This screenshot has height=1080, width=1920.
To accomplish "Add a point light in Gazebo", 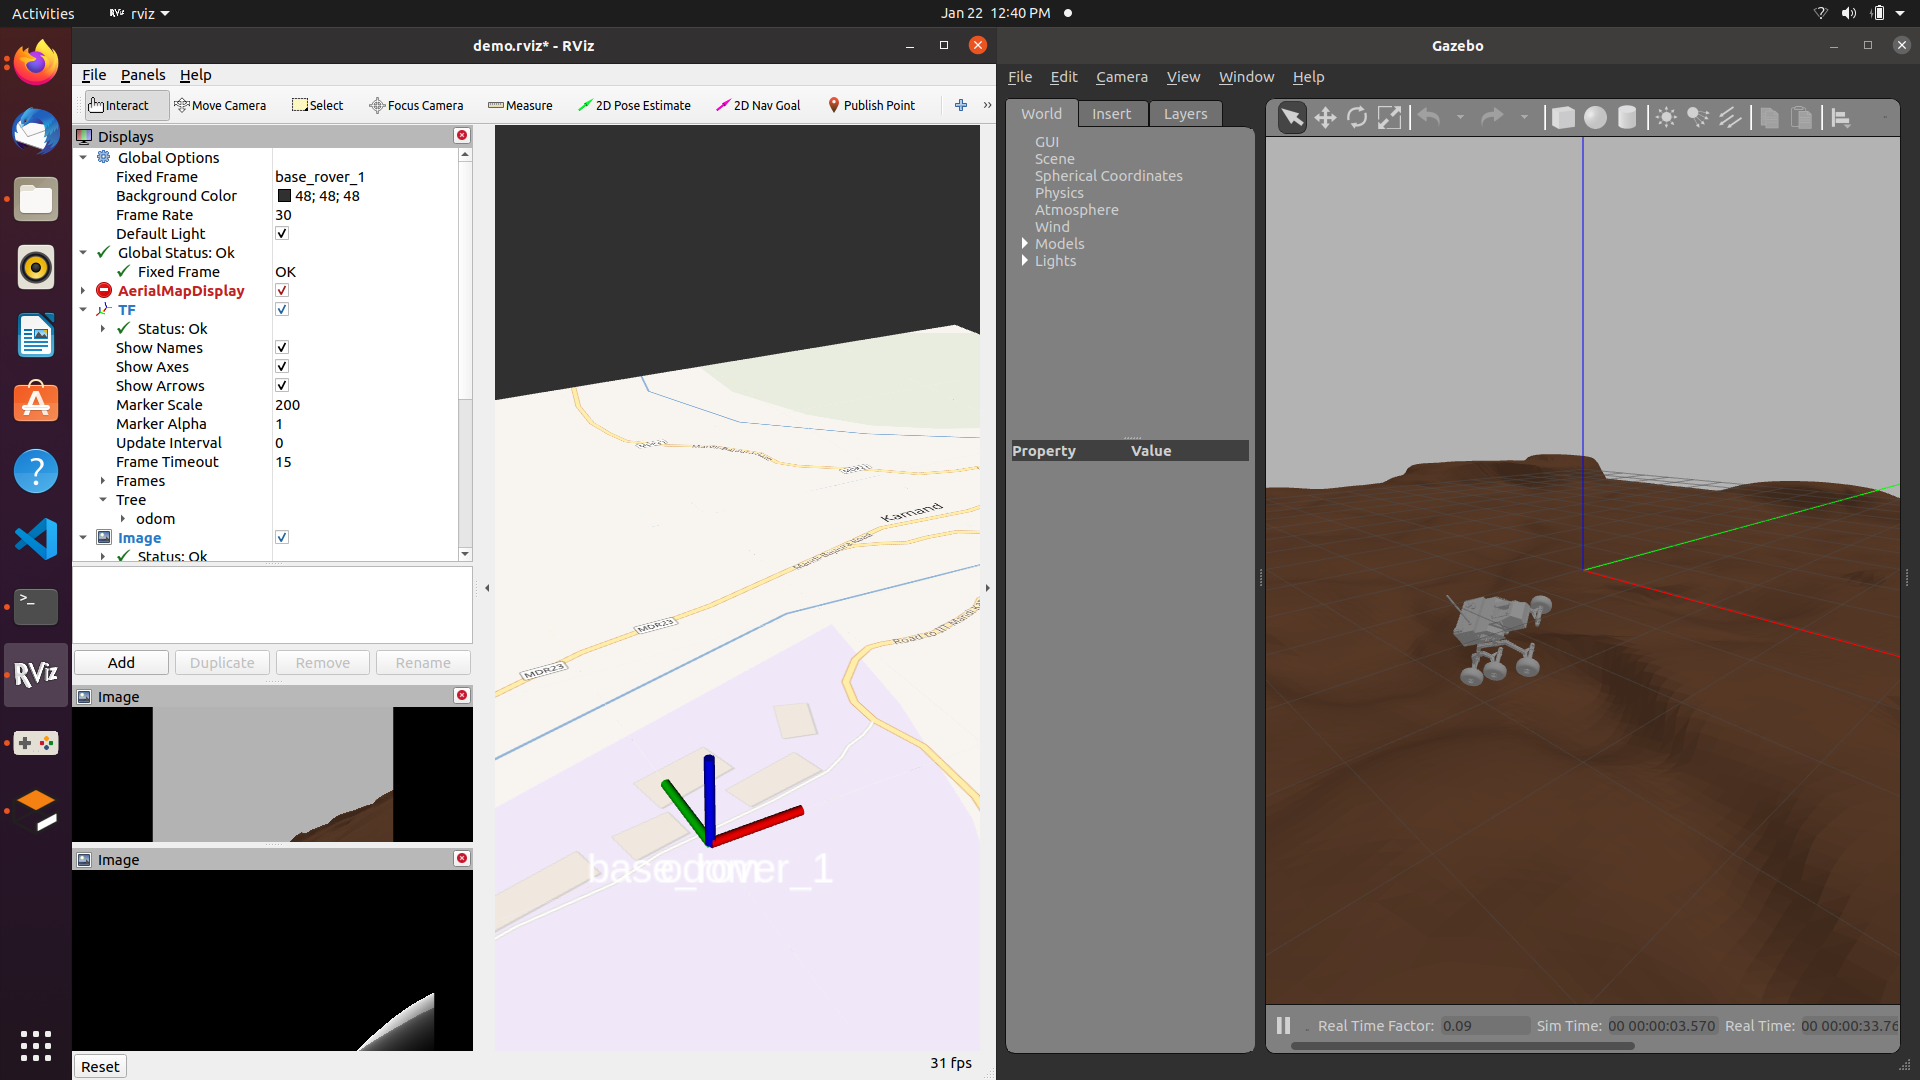I will (x=1666, y=118).
